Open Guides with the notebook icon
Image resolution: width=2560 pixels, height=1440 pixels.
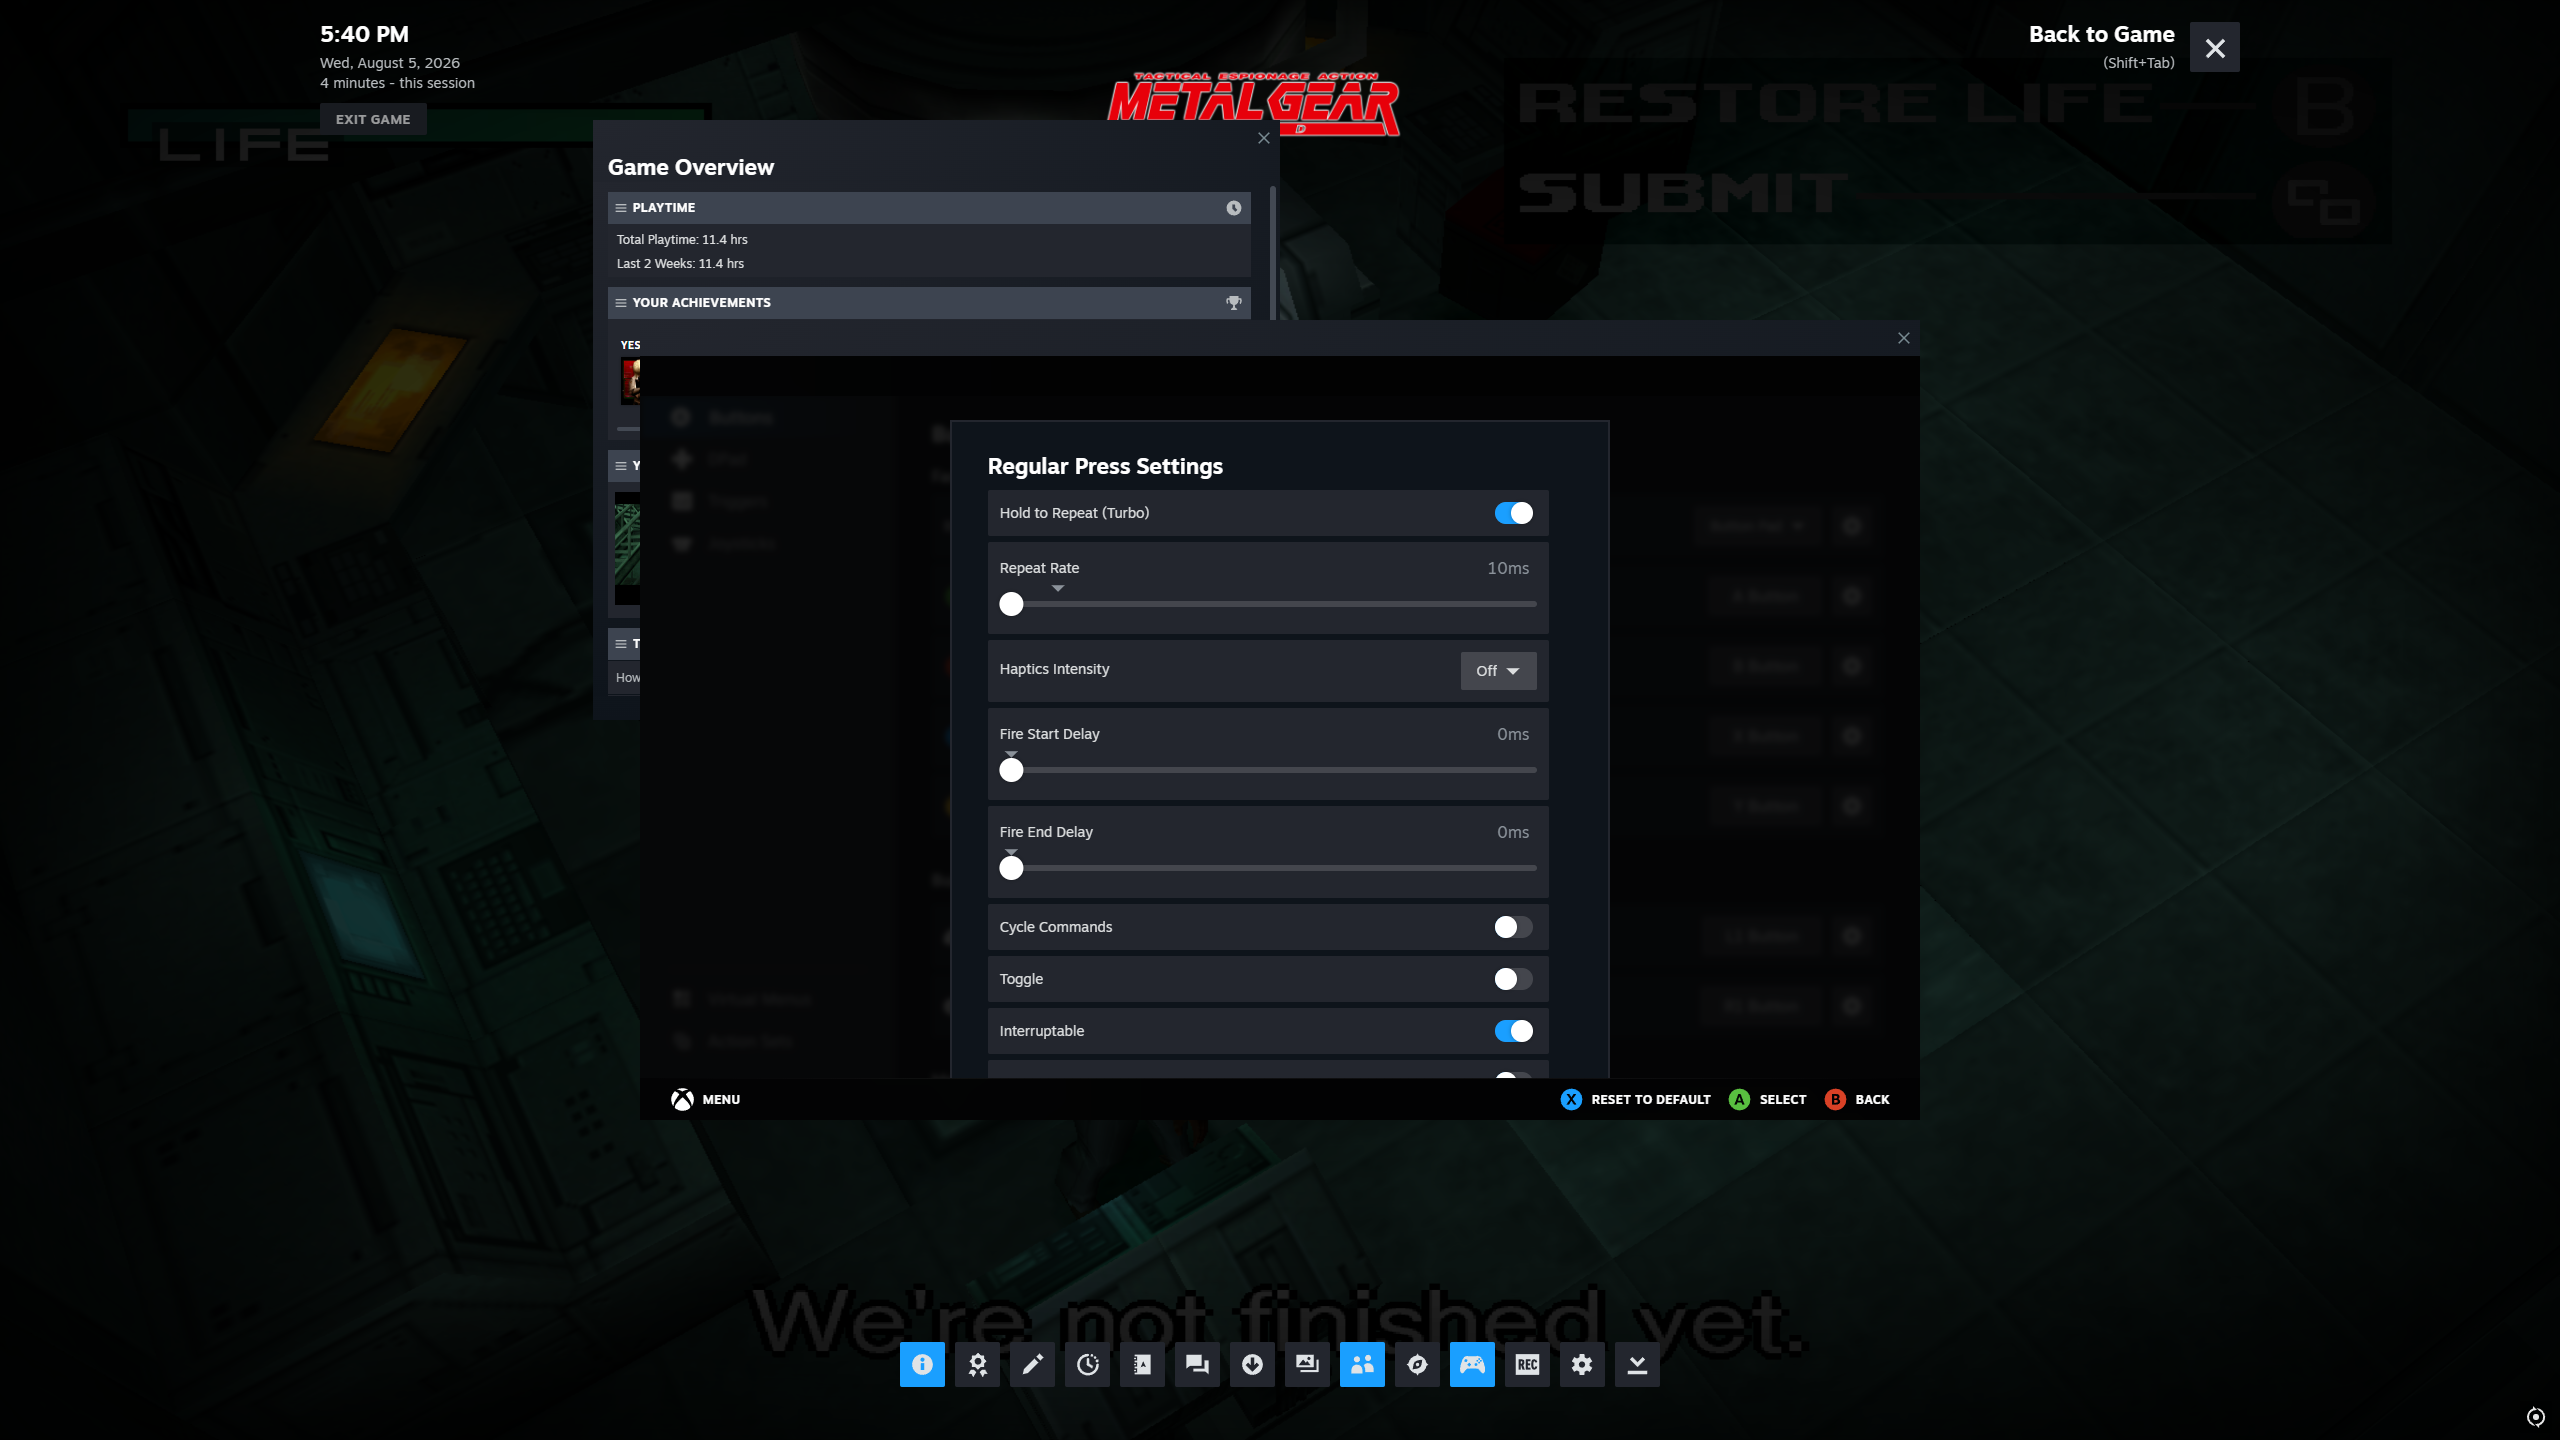pos(1142,1364)
